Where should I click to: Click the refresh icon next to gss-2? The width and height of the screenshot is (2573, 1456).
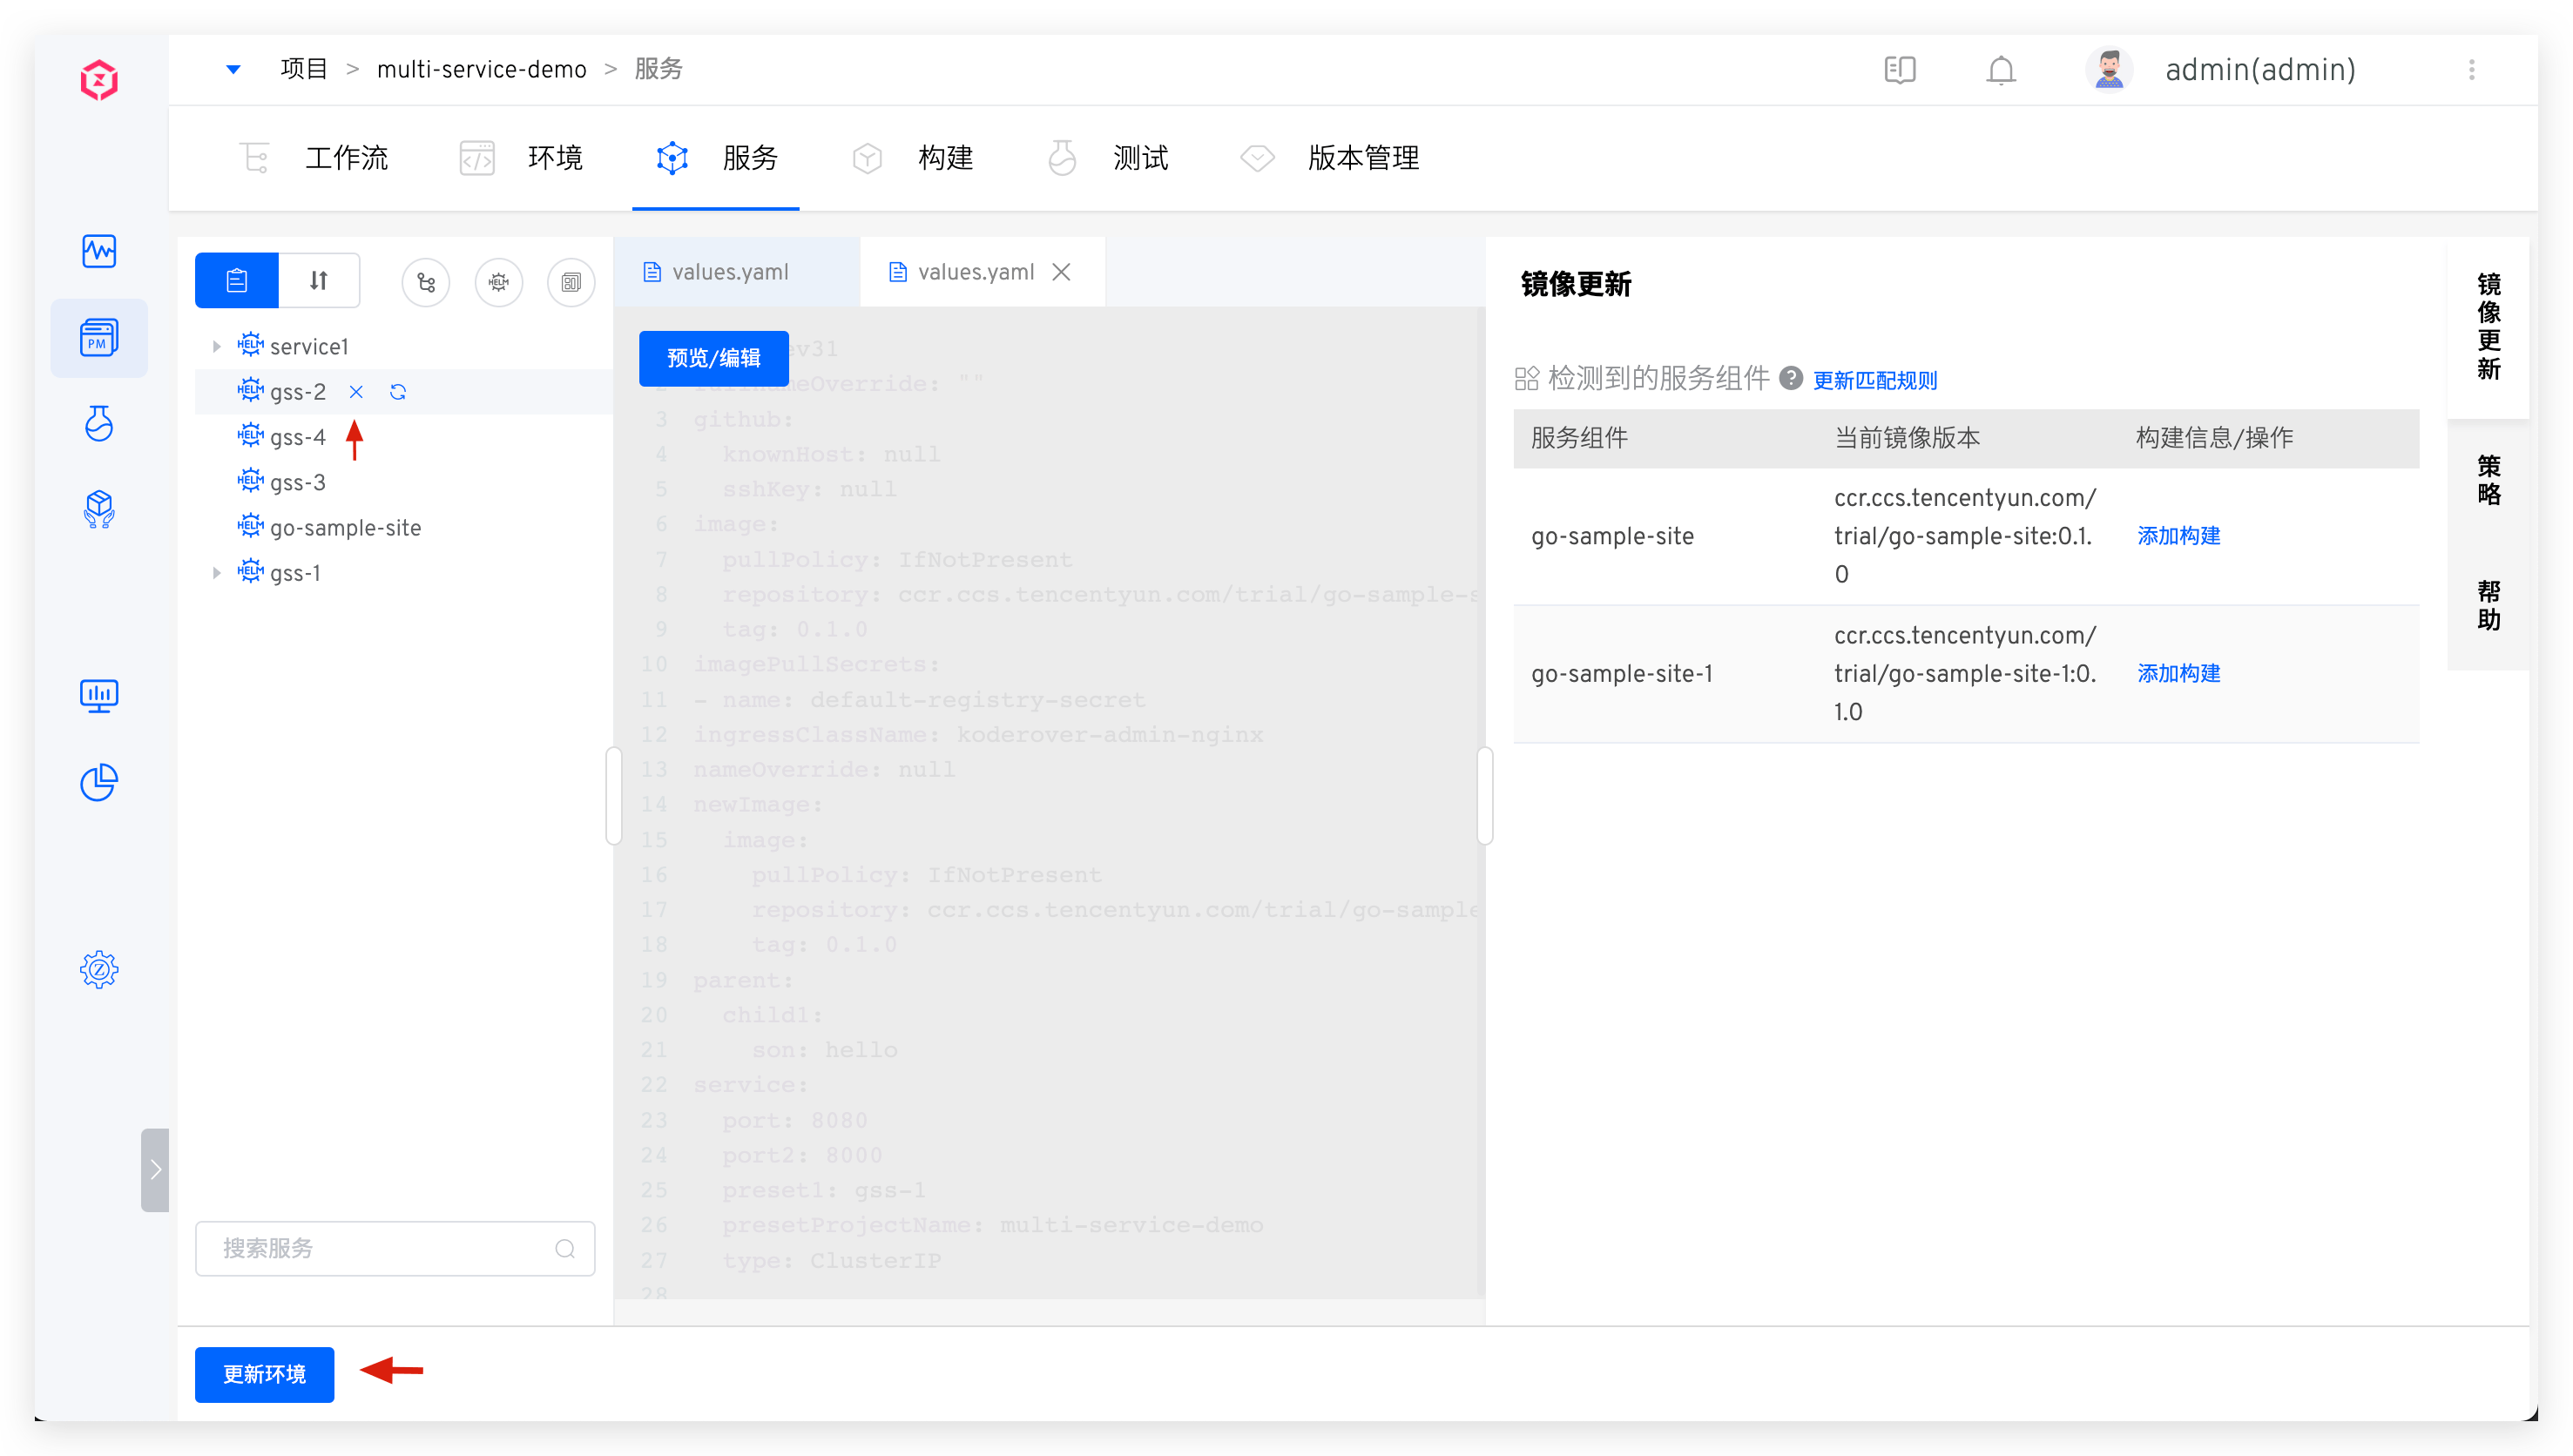(x=398, y=392)
